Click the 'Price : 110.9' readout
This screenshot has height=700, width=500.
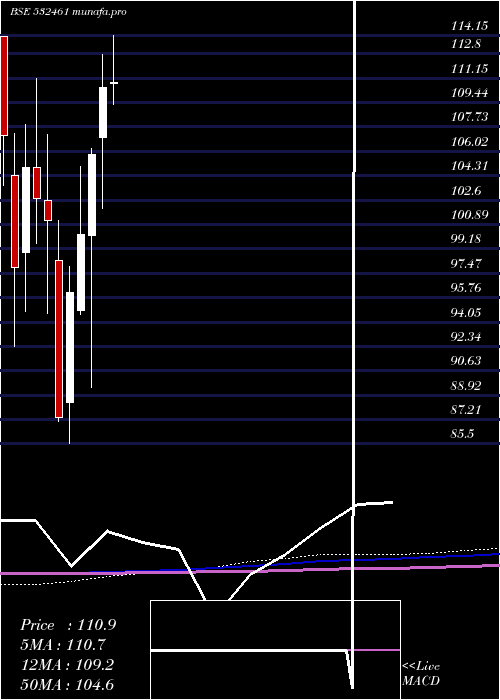(x=68, y=625)
